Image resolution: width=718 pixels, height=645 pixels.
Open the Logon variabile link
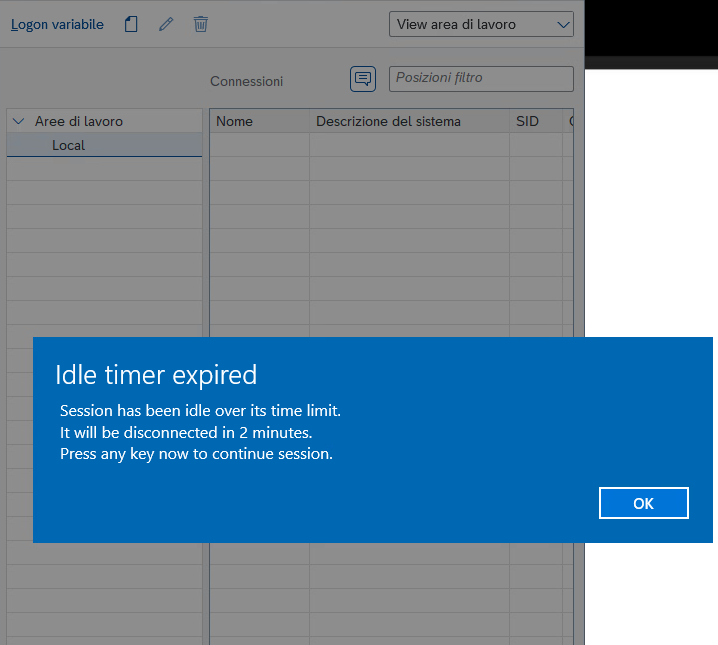pos(57,24)
